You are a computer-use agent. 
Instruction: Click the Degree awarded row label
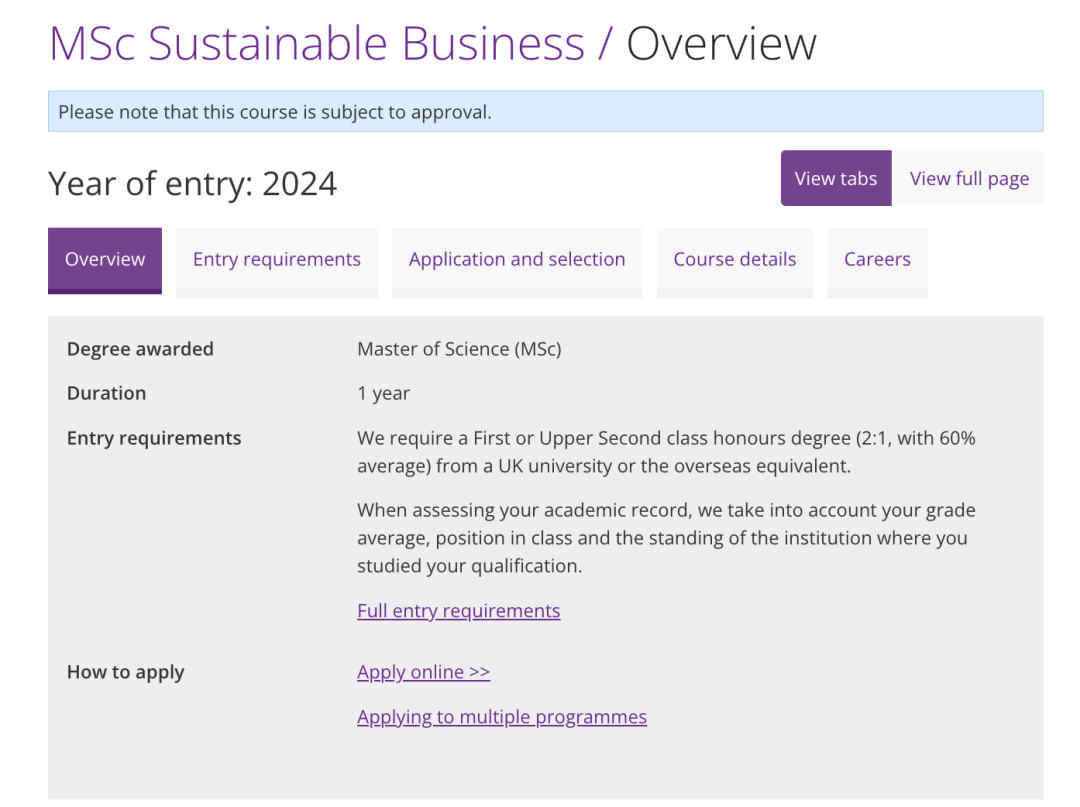pos(140,349)
